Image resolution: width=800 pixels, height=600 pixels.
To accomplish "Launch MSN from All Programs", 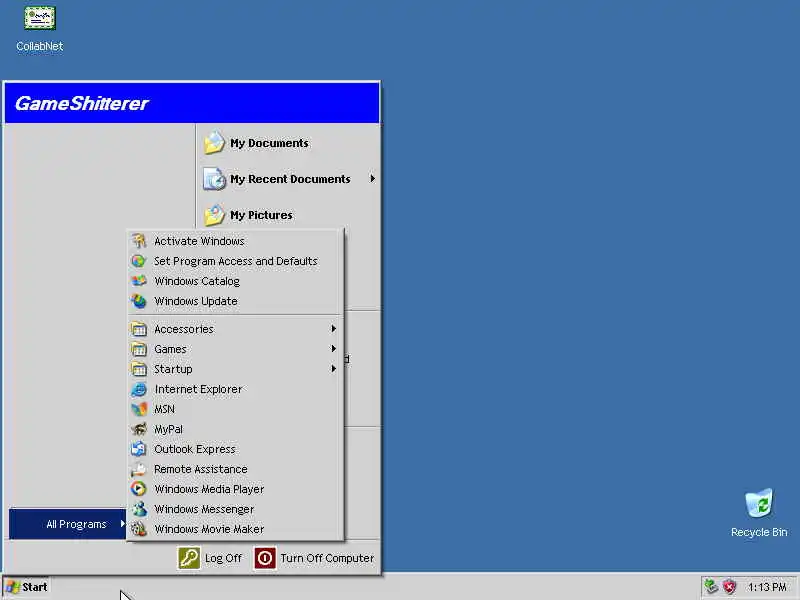I will [x=235, y=409].
